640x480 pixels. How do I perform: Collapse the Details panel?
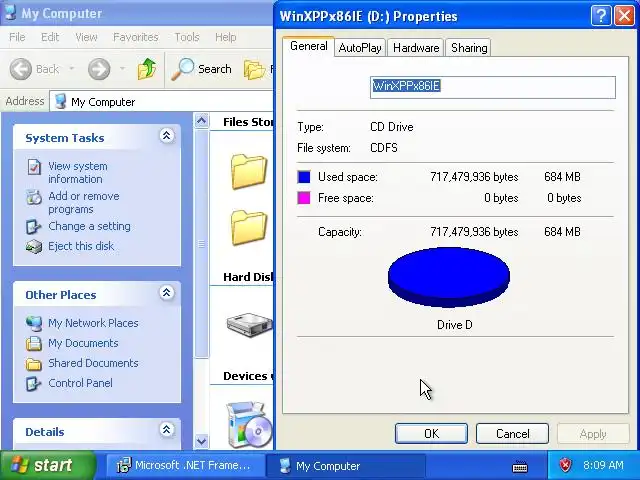pos(167,429)
